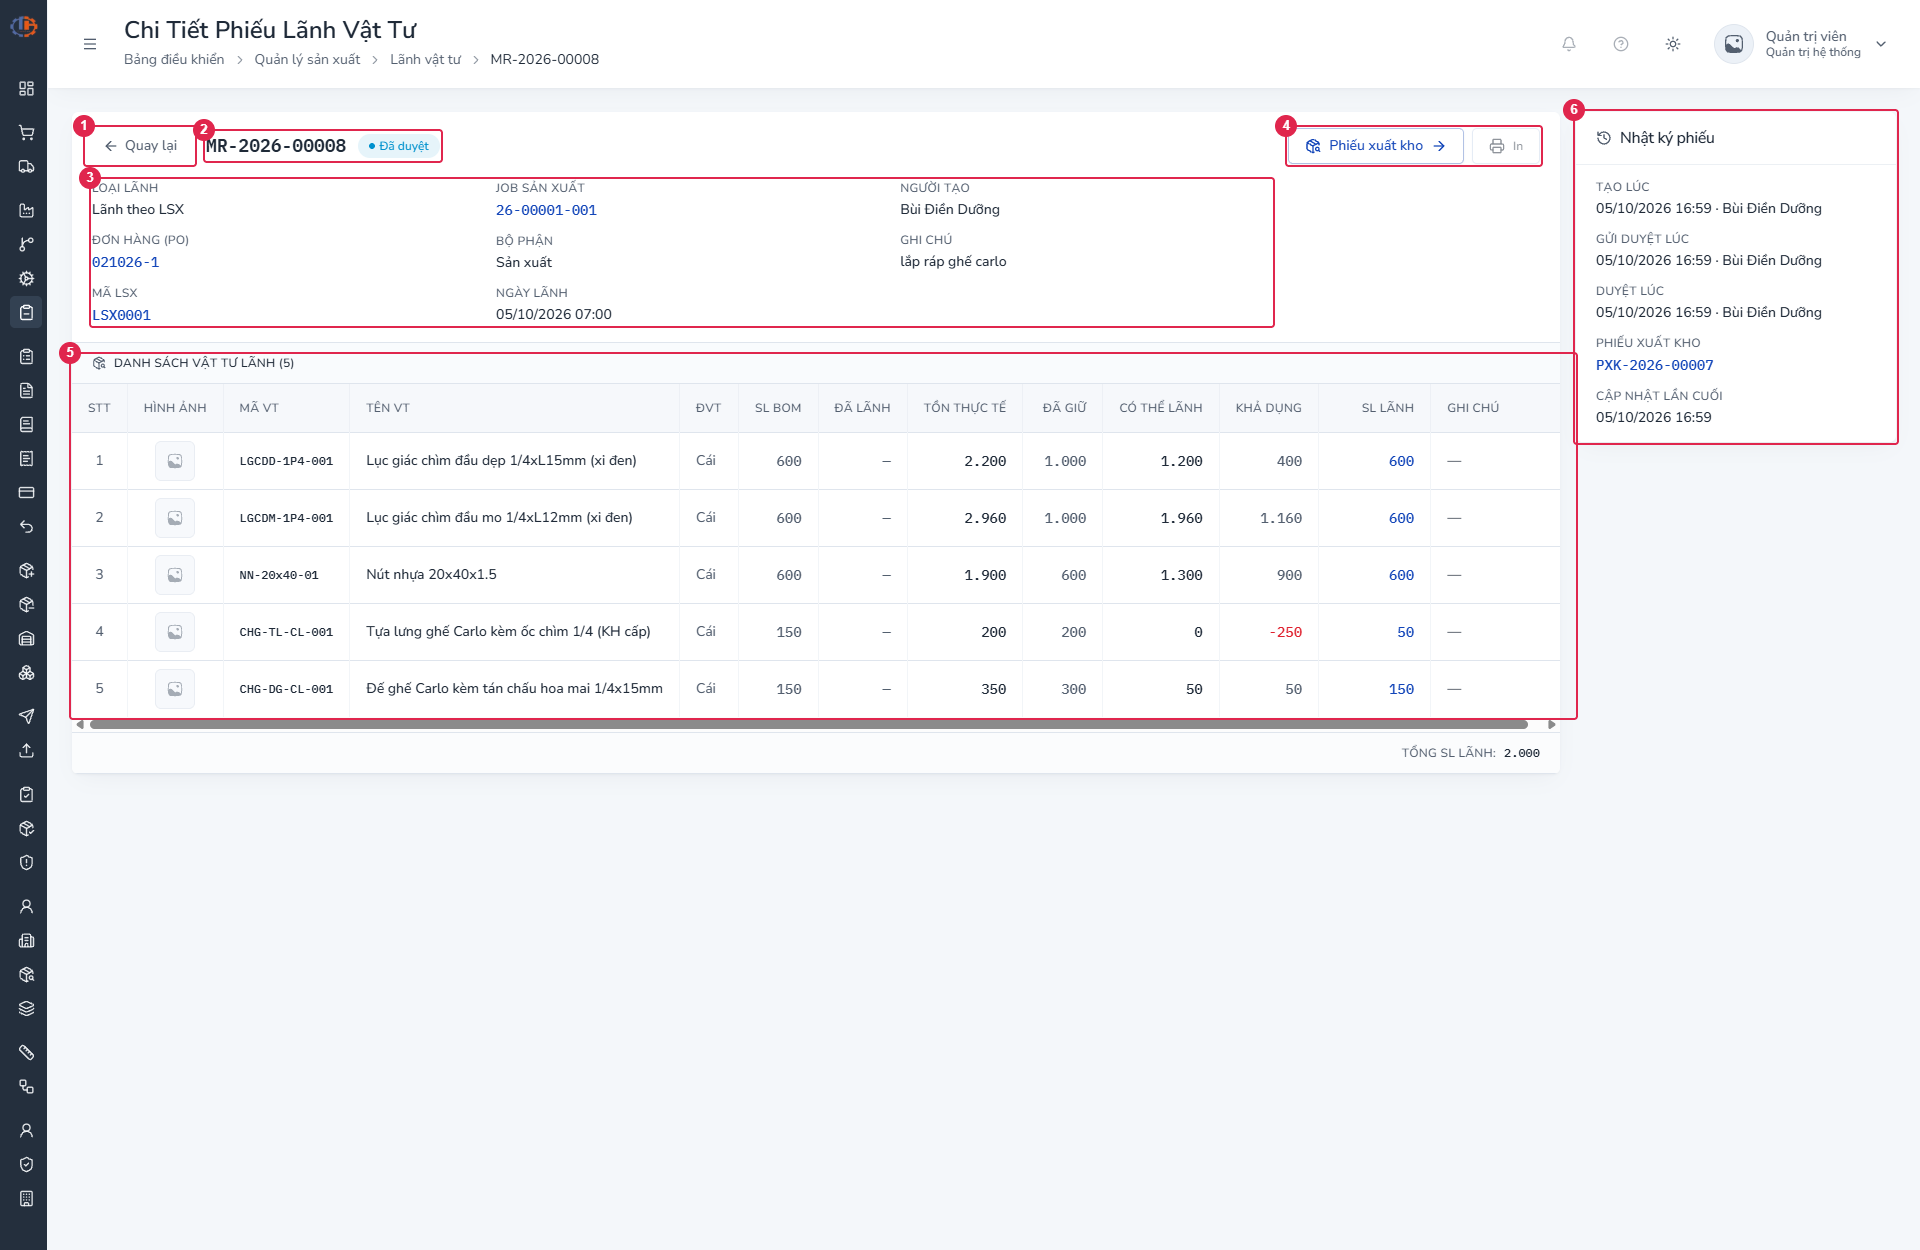Expand the Quản trị viên user menu
This screenshot has width=1920, height=1250.
point(1801,44)
